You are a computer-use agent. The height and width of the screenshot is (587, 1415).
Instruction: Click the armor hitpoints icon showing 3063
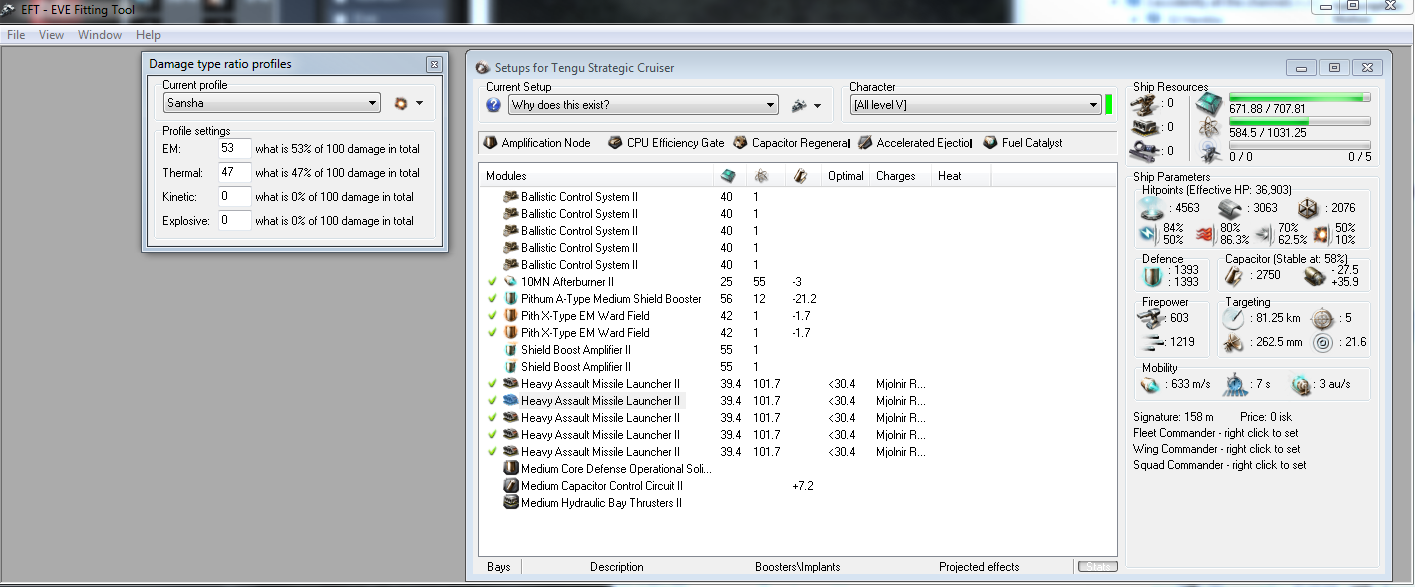(1230, 208)
